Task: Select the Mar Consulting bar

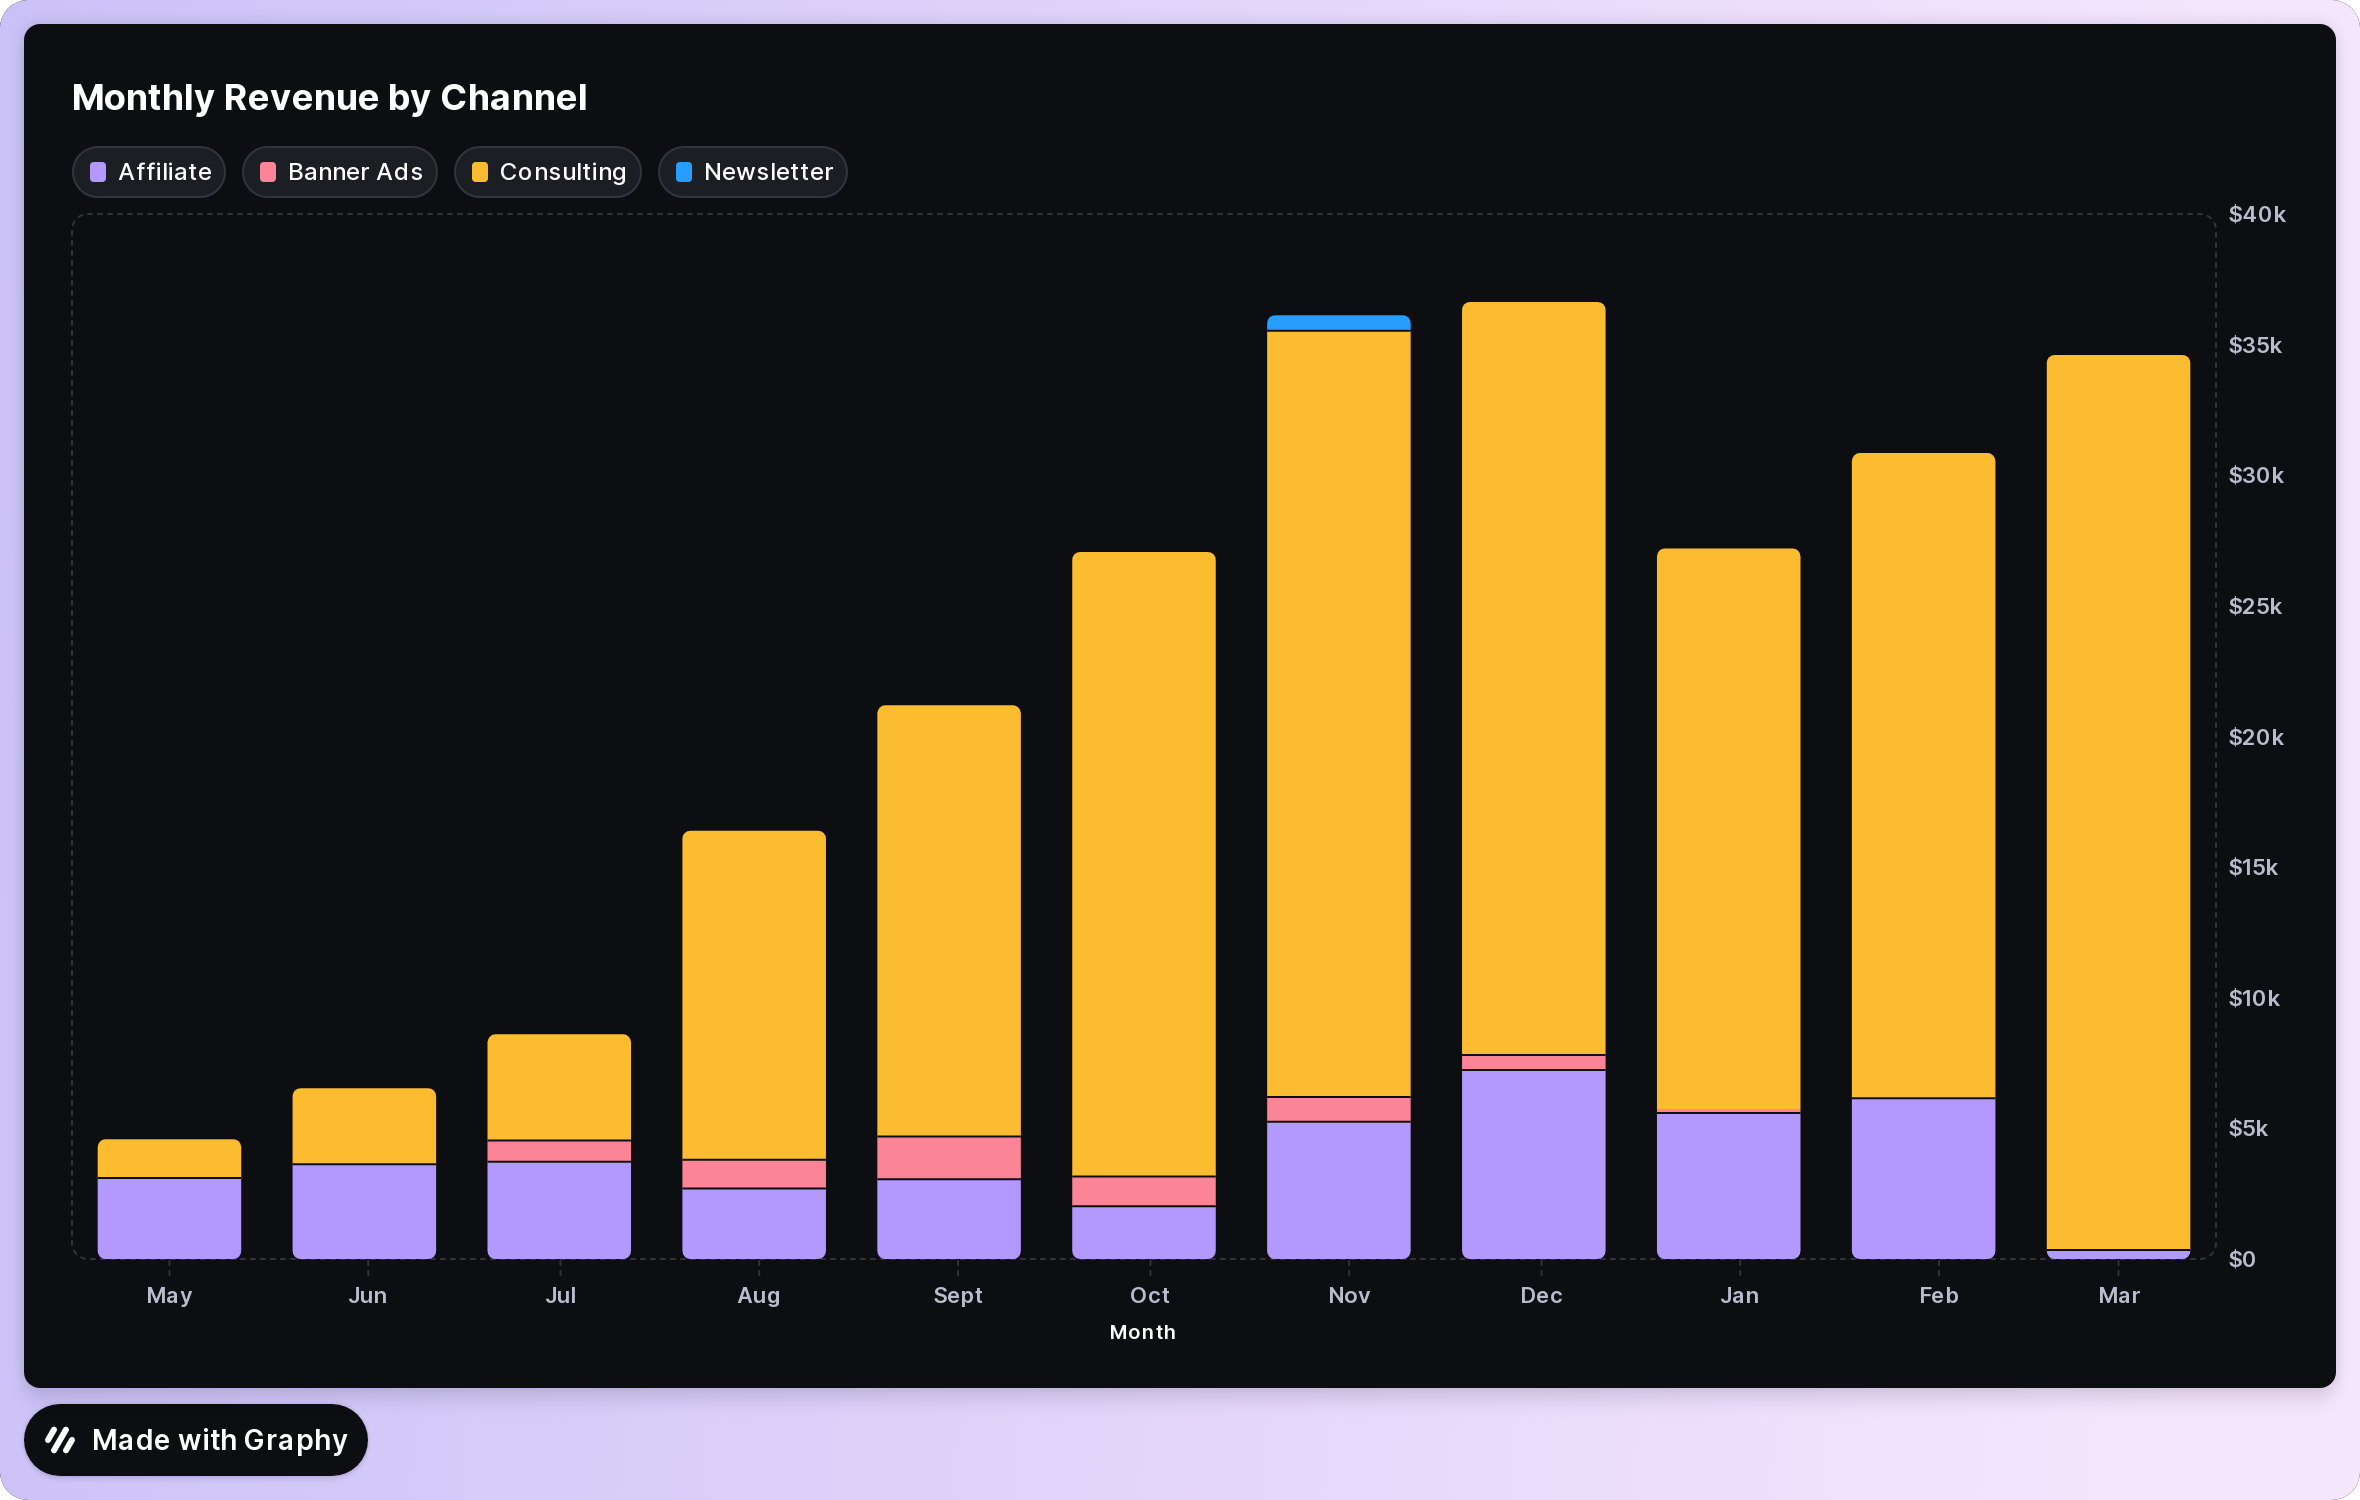Action: click(2118, 800)
